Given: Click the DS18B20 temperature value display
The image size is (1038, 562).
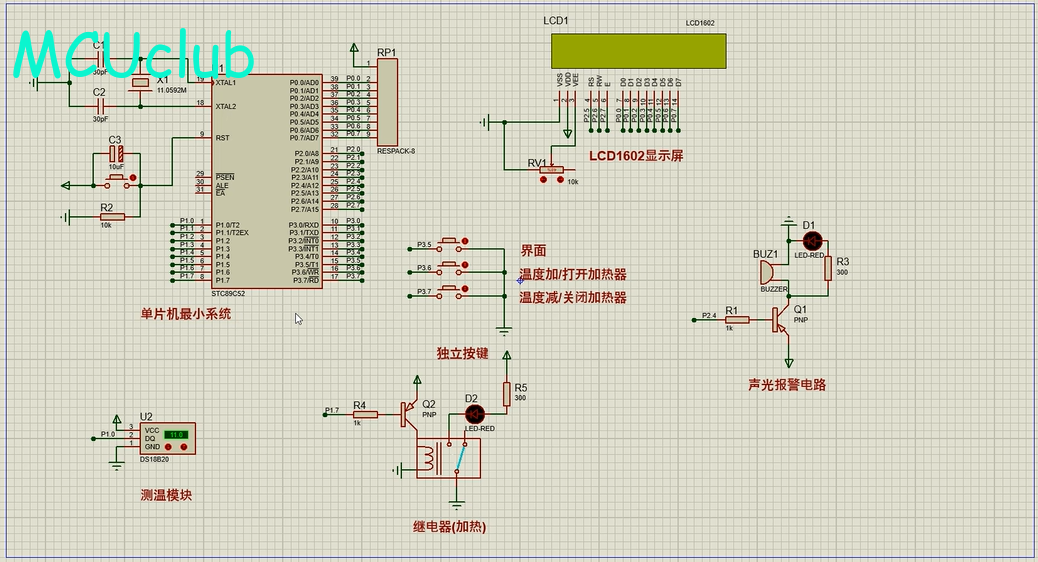Looking at the screenshot, I should coord(176,435).
